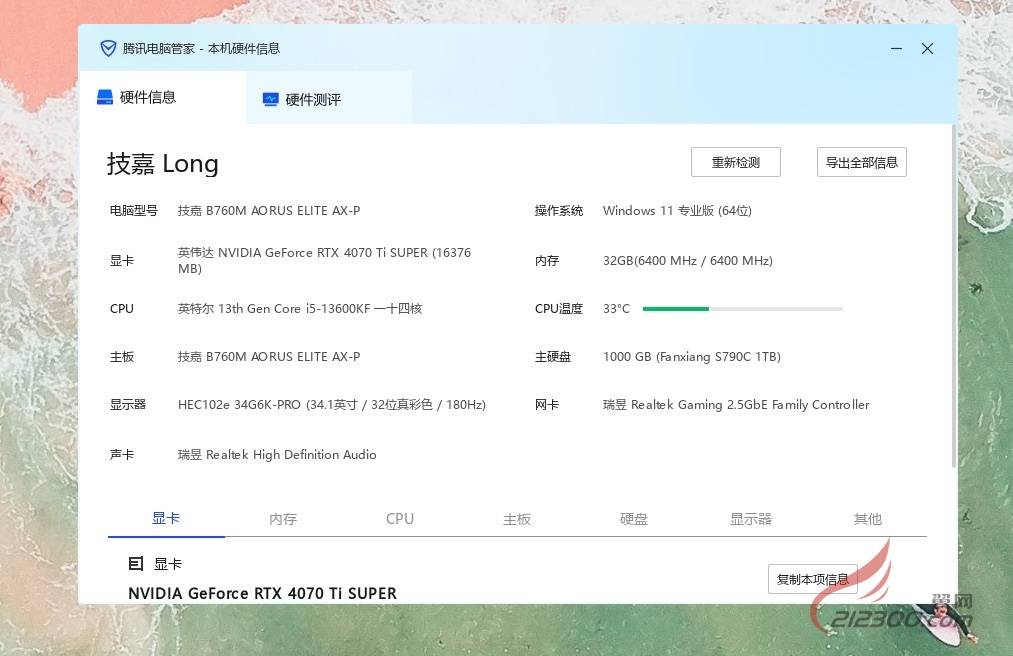This screenshot has width=1013, height=656.
Task: Click the 硬件测评 monitor icon
Action: click(271, 100)
